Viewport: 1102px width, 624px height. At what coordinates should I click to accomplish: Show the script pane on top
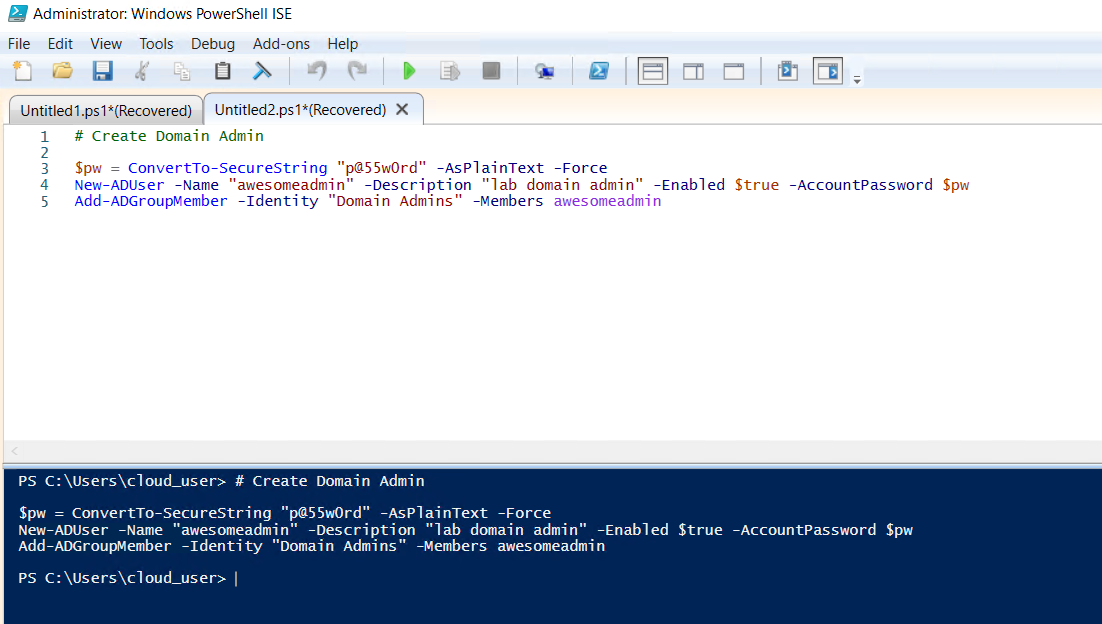point(653,71)
